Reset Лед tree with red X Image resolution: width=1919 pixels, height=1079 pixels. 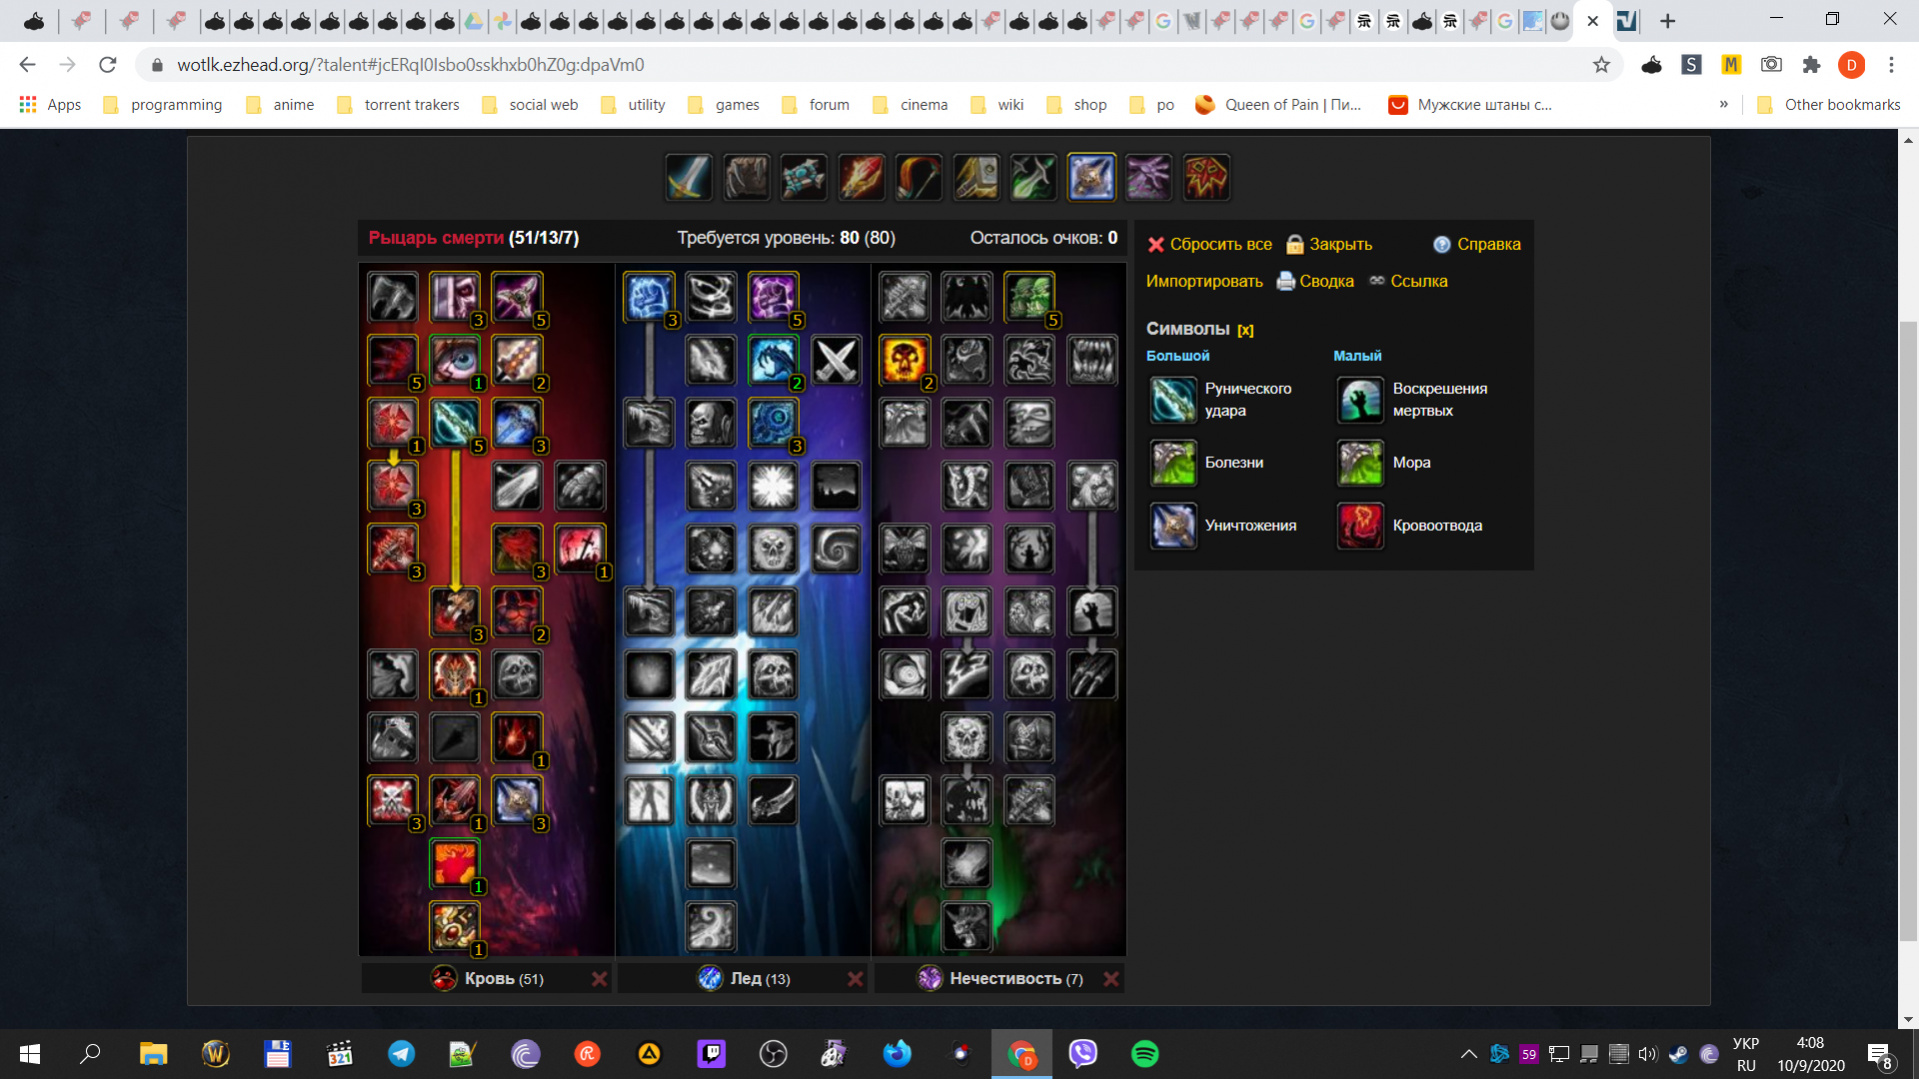855,979
